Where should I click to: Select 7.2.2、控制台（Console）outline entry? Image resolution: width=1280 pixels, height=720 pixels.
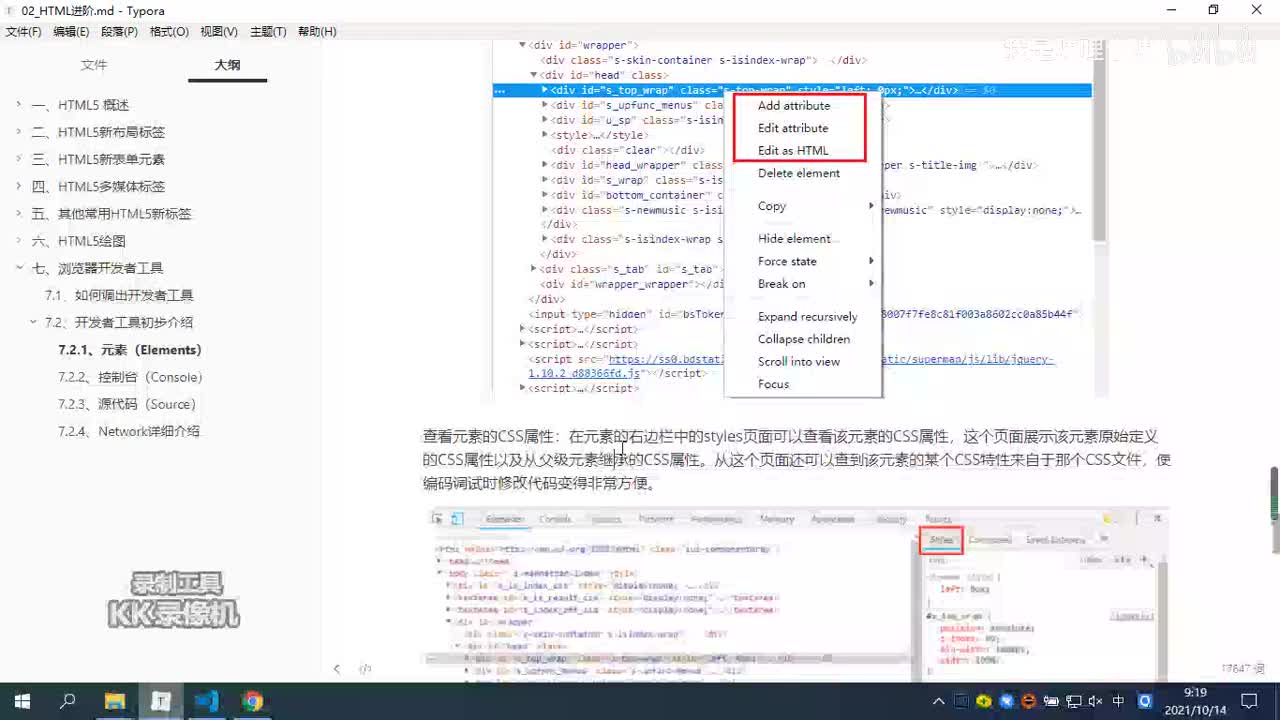(x=130, y=377)
